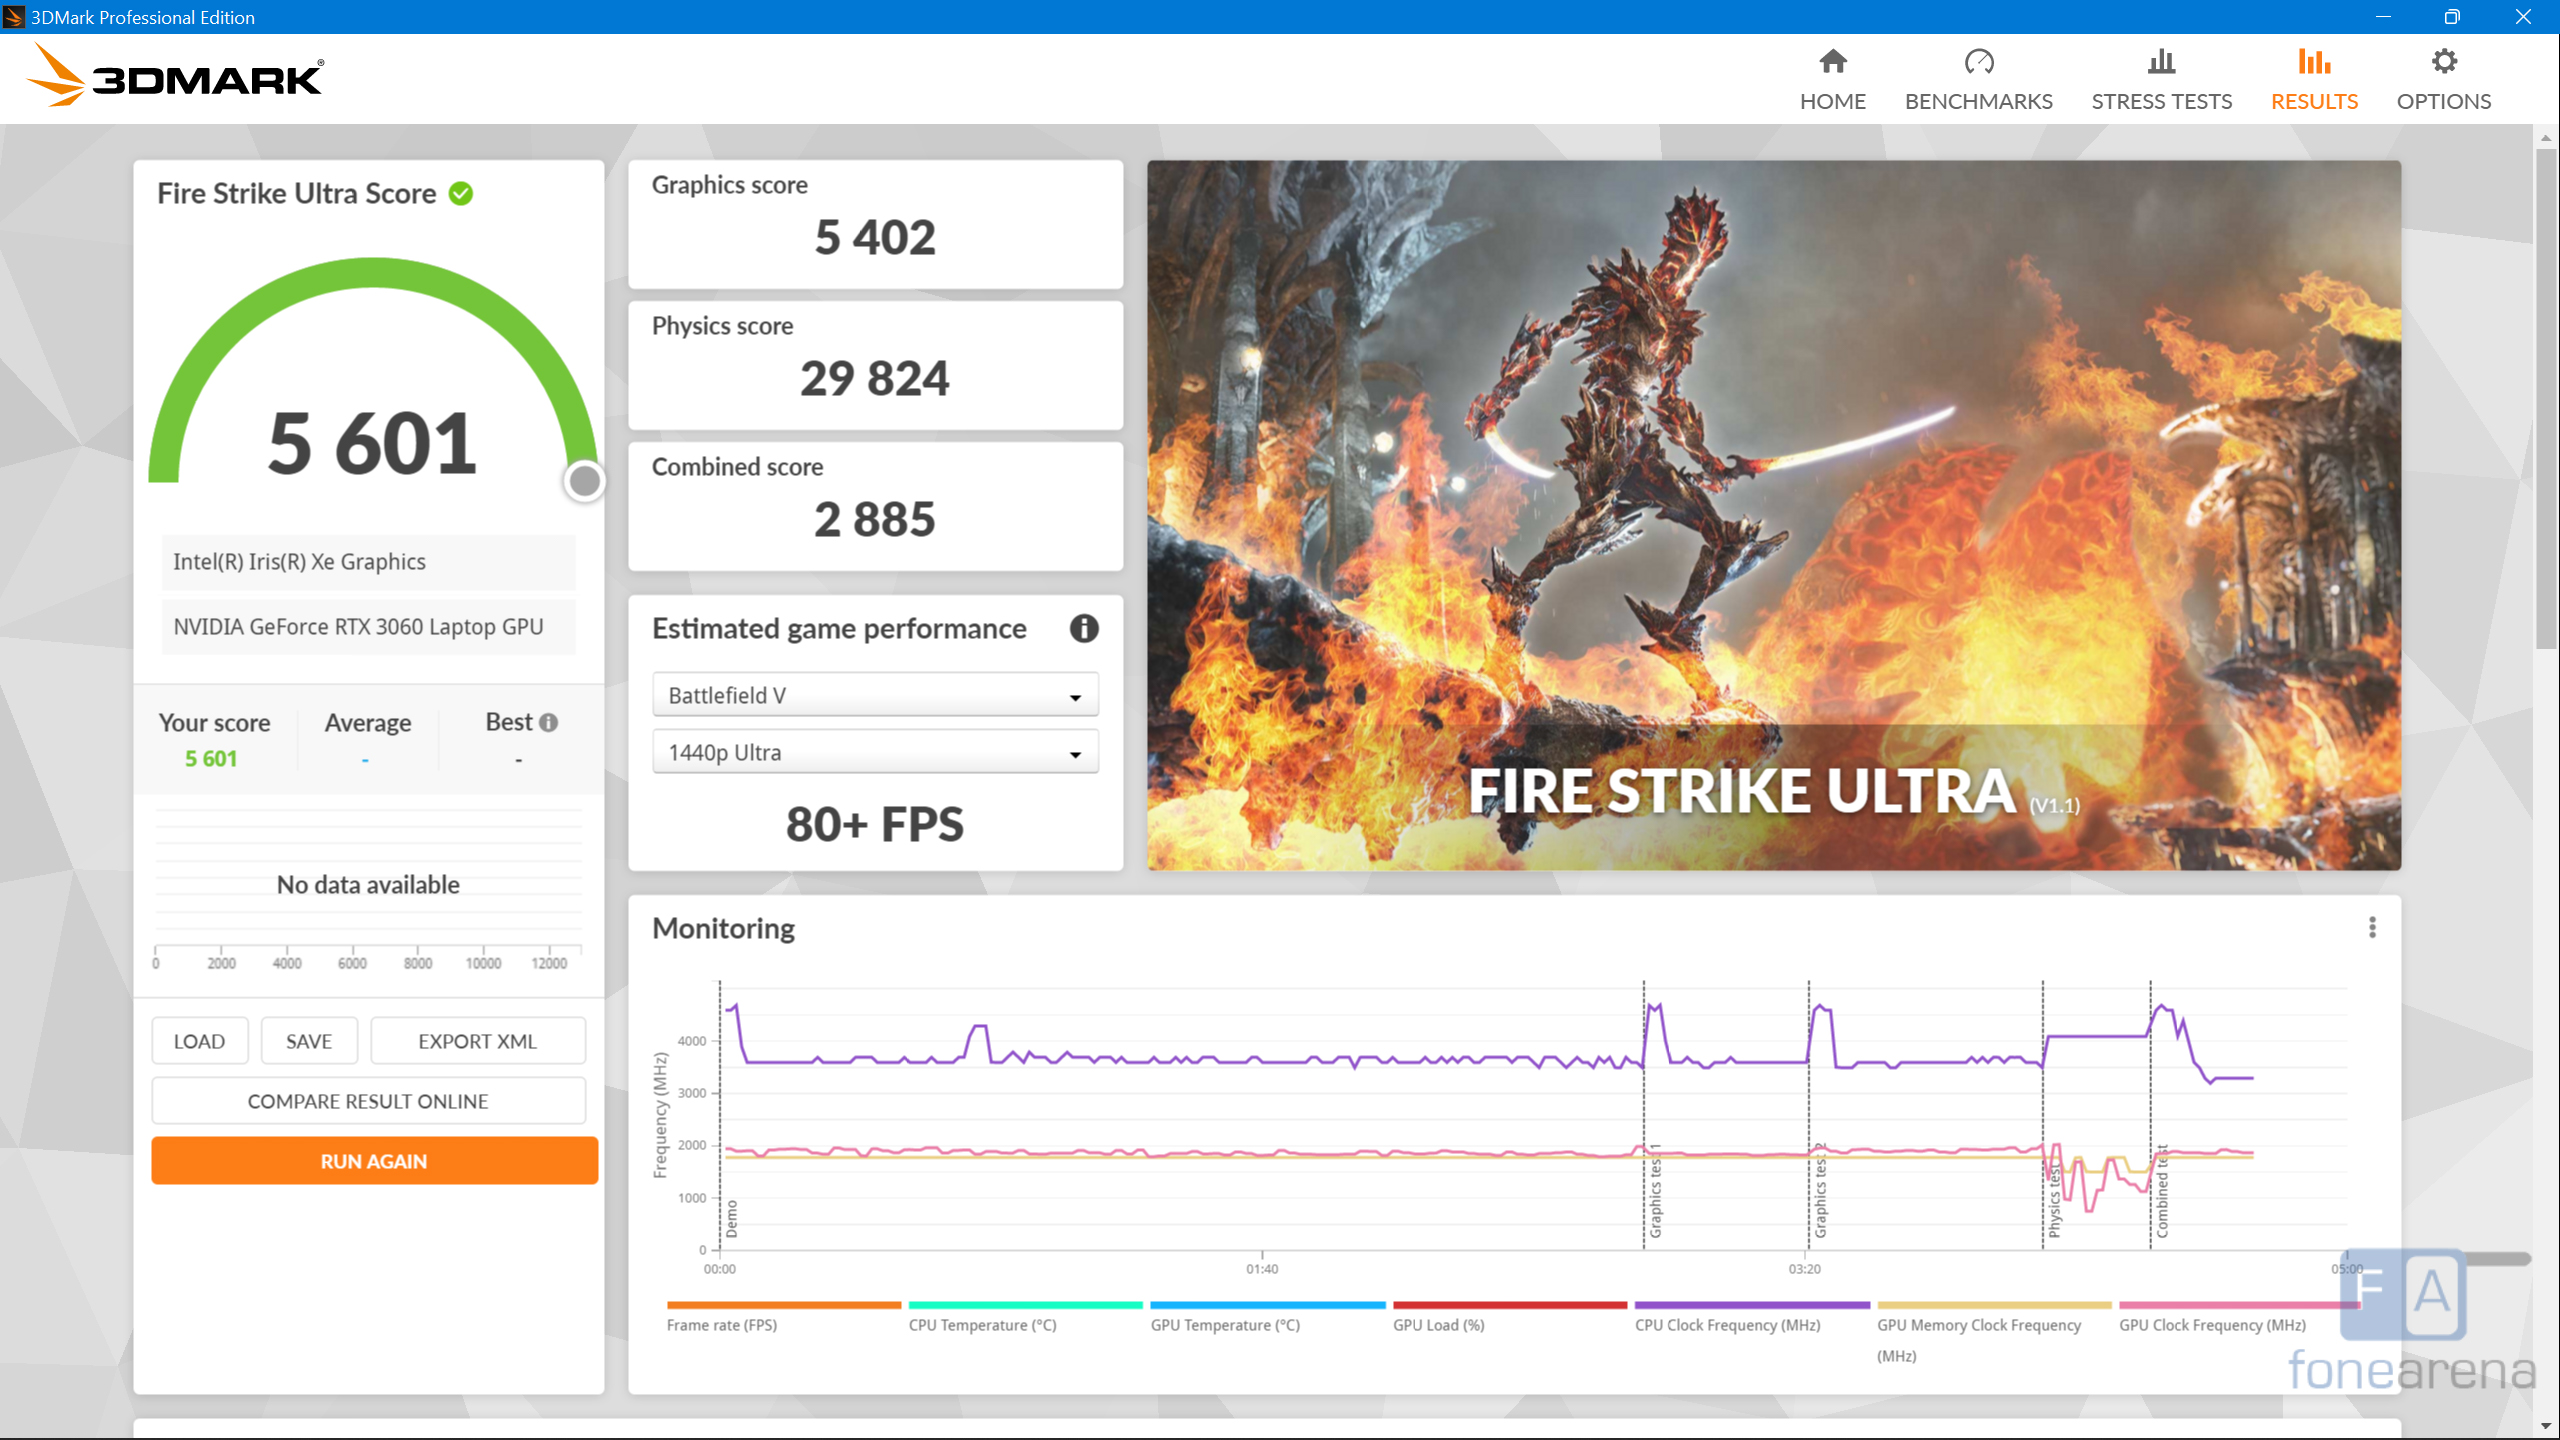Toggle the Frame rate (FPS) legend series
2560x1440 pixels.
tap(722, 1324)
